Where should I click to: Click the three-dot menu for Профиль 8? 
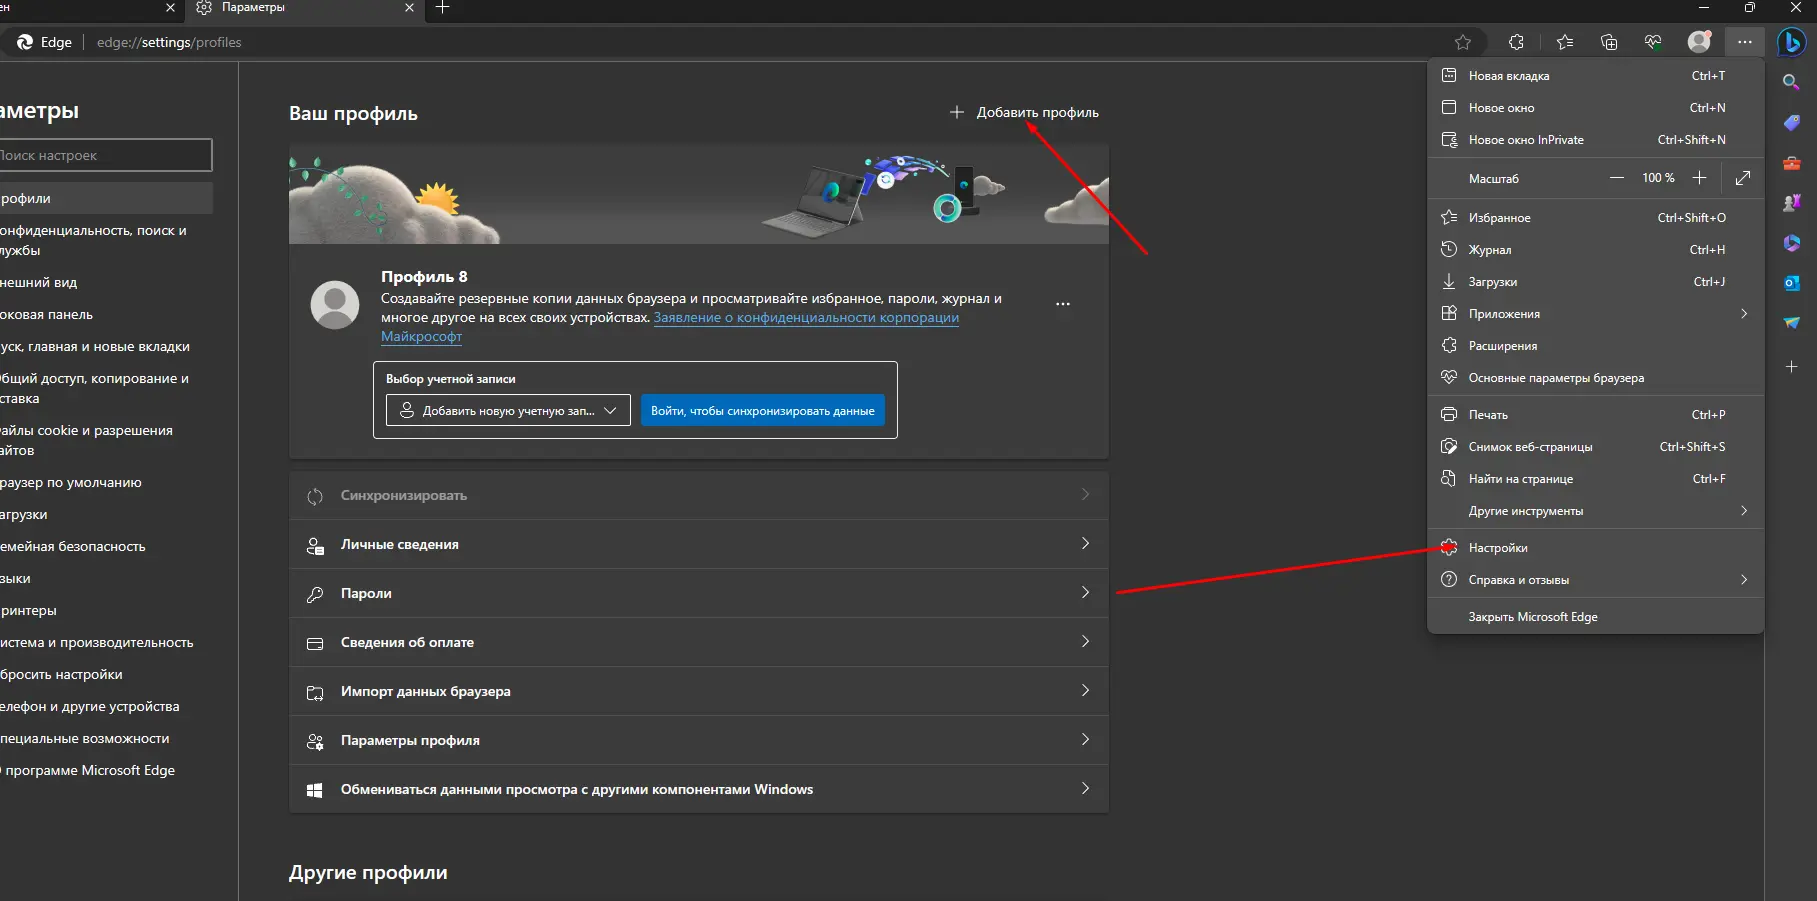[x=1063, y=304]
